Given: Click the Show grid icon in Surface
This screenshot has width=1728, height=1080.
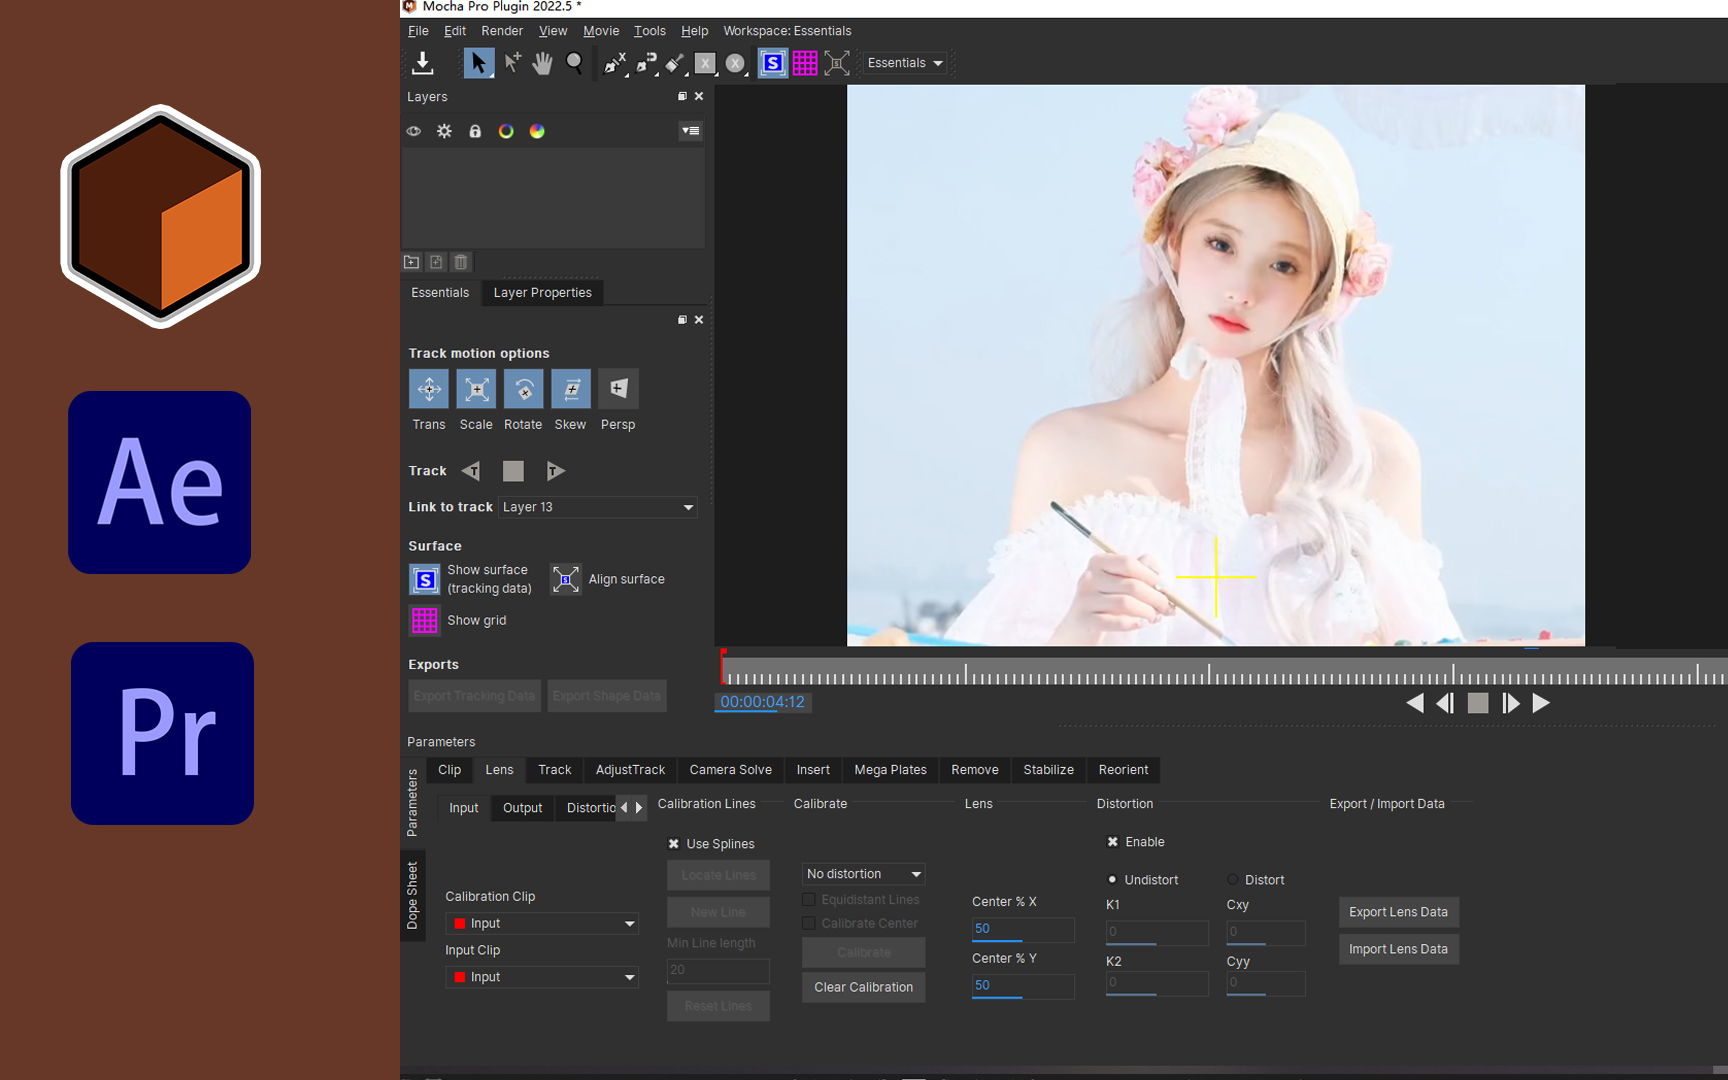Looking at the screenshot, I should coord(424,620).
